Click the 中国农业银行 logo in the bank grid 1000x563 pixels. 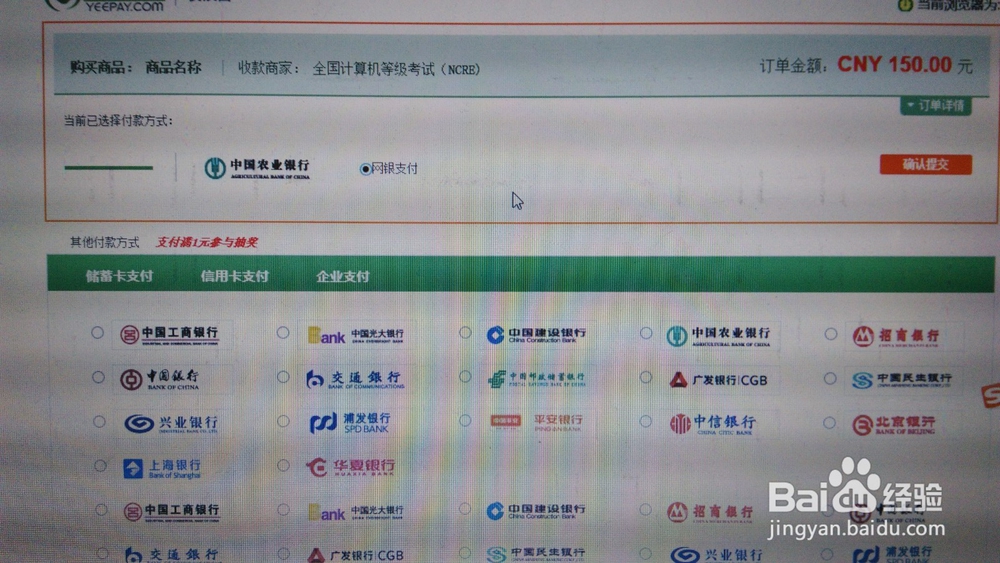click(719, 335)
